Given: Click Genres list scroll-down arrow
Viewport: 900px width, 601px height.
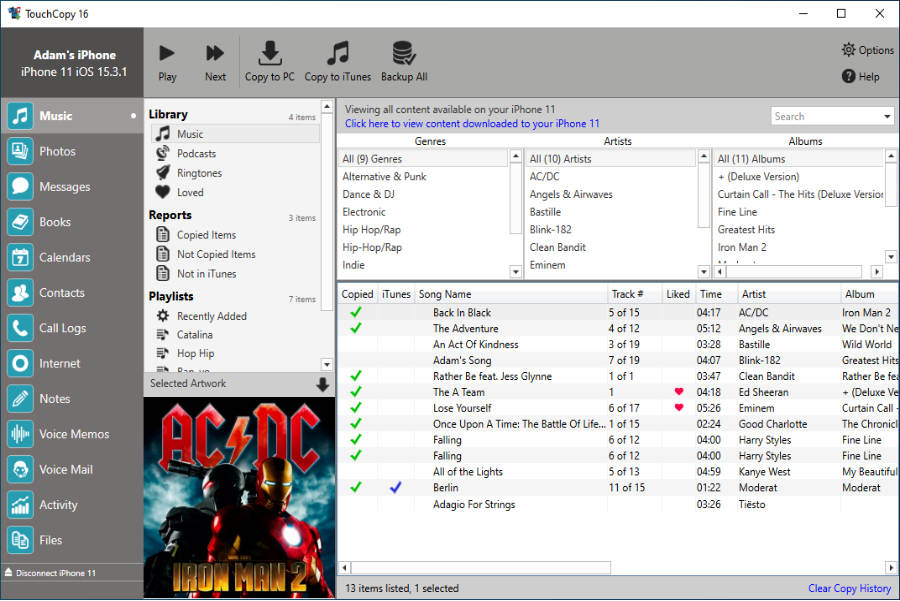Looking at the screenshot, I should click(515, 272).
